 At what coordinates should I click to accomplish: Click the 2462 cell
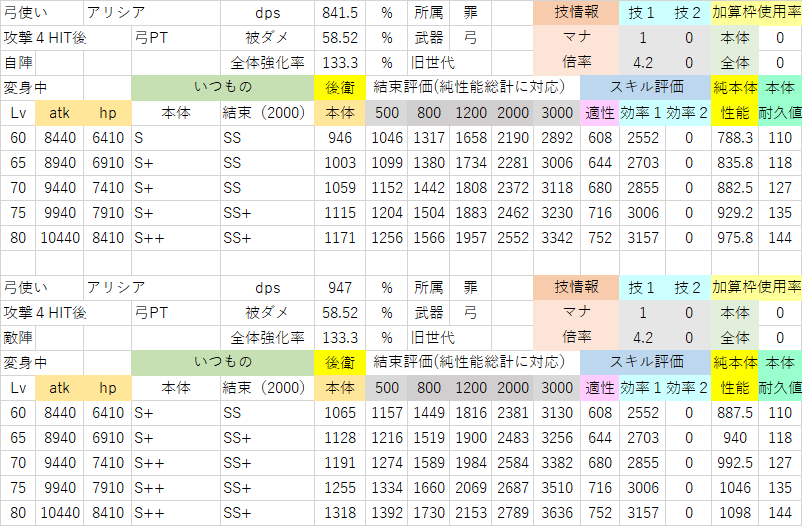513,213
